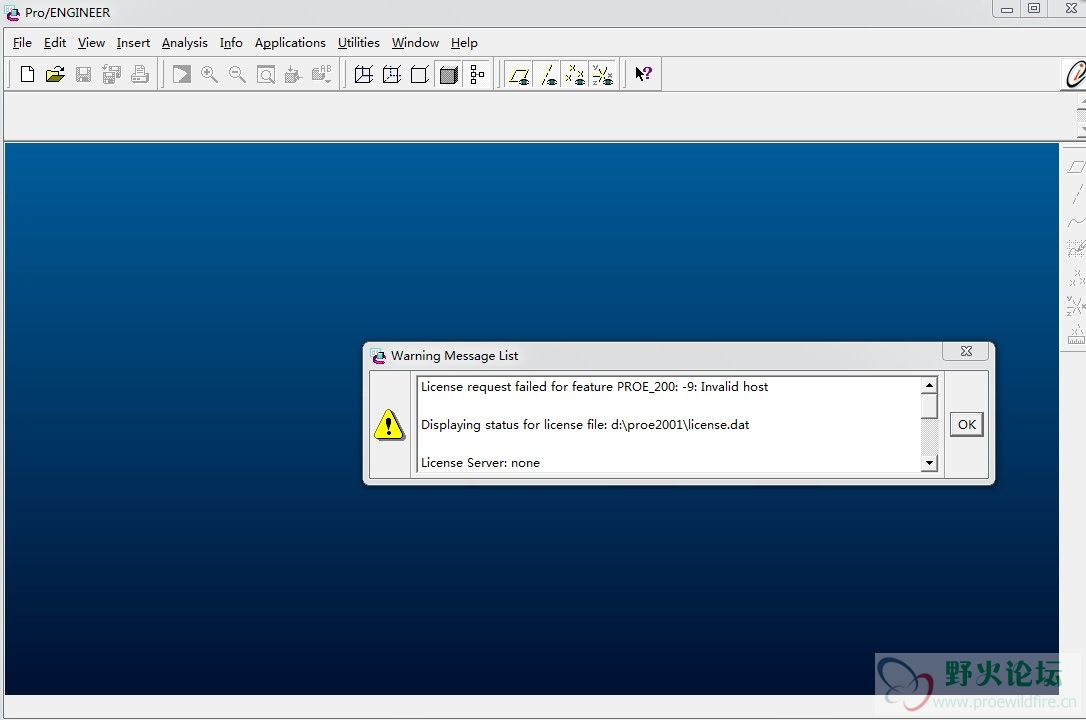Image resolution: width=1086 pixels, height=720 pixels.
Task: Click the sketched curve tool in right toolbar
Action: click(x=1076, y=249)
